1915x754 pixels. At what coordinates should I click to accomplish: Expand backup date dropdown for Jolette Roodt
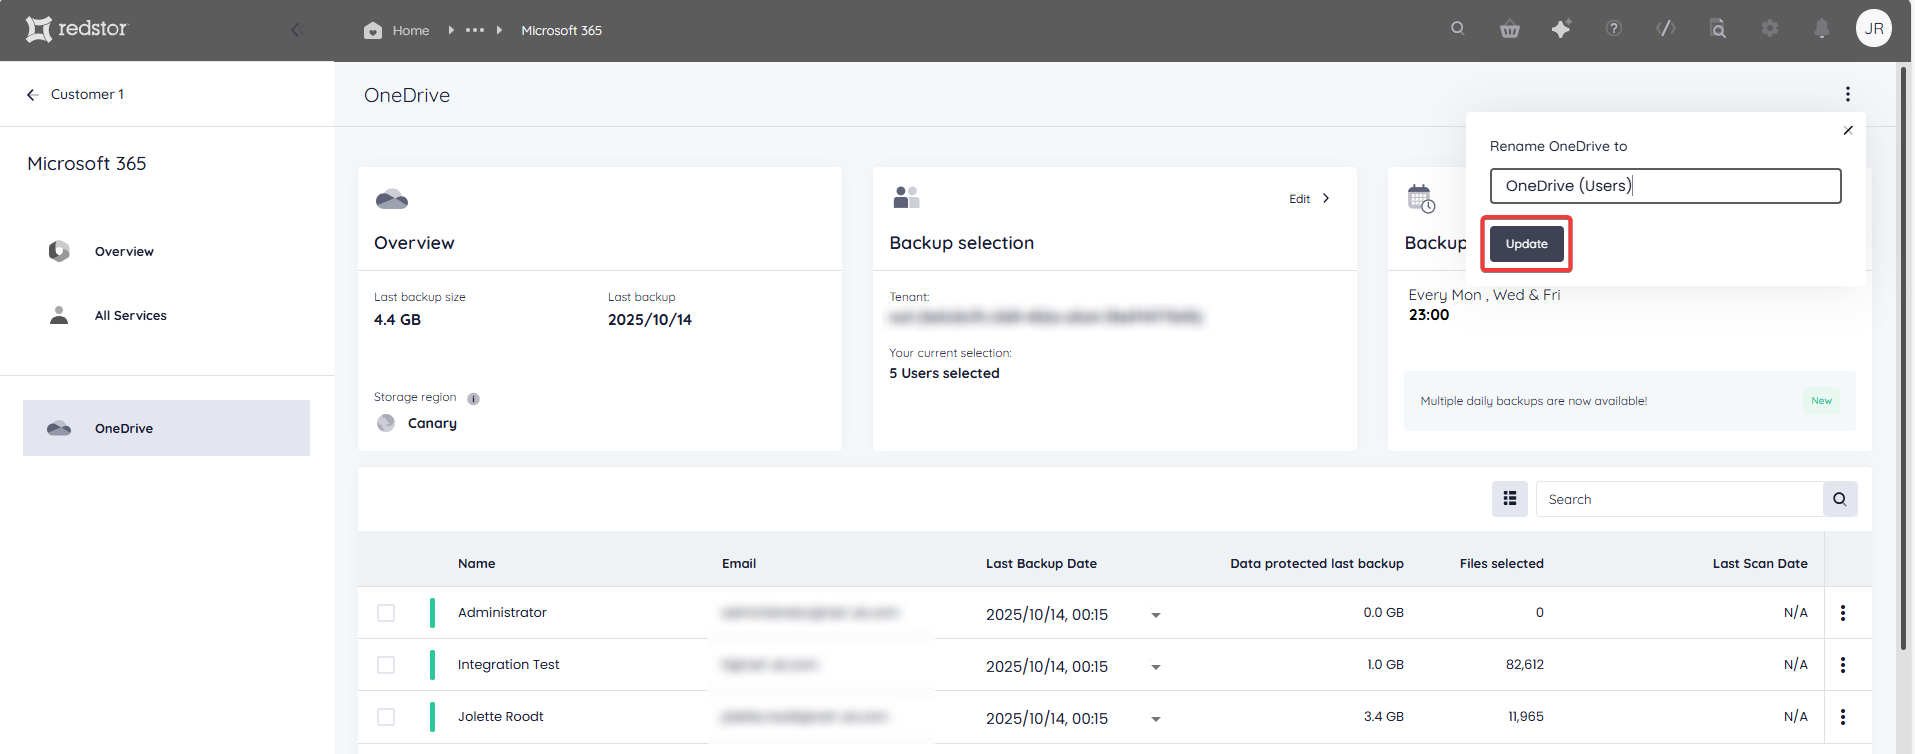pos(1156,719)
